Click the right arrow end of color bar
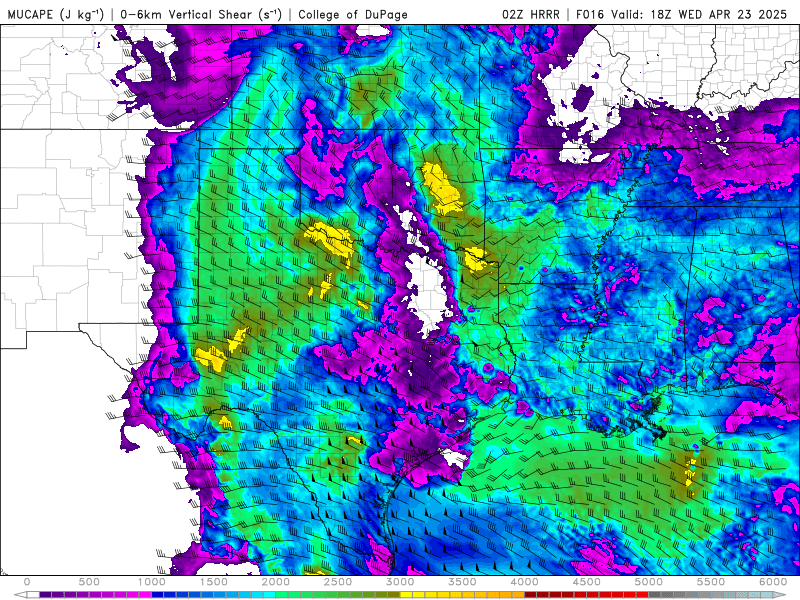 [780, 595]
